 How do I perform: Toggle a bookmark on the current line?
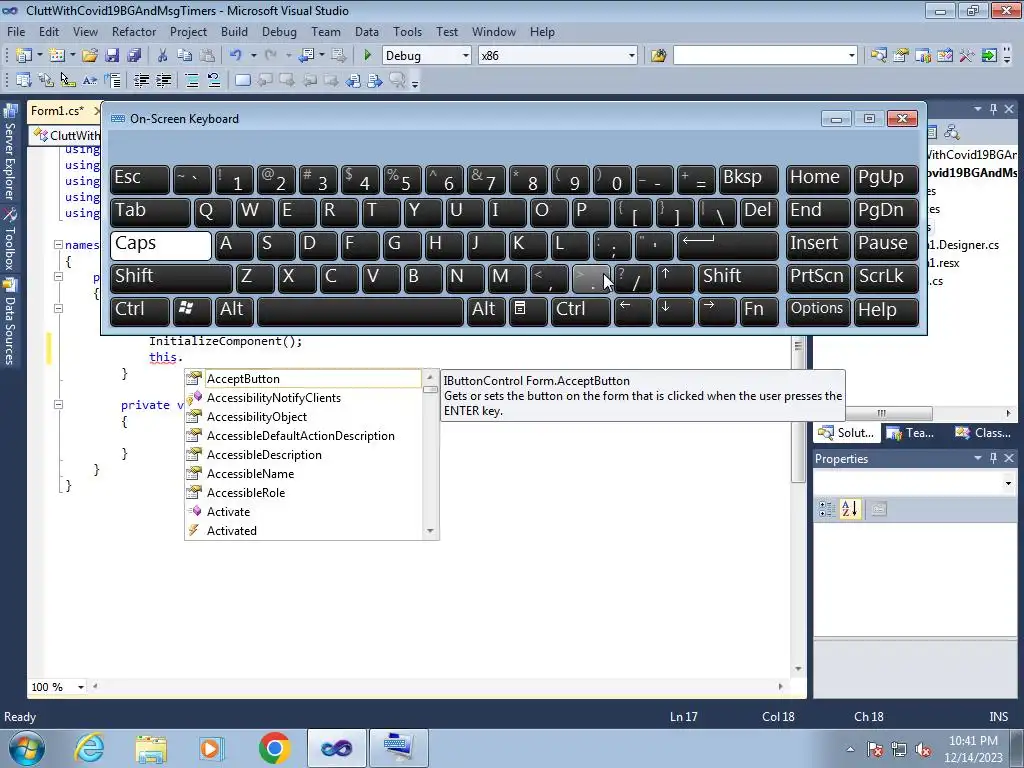242,80
